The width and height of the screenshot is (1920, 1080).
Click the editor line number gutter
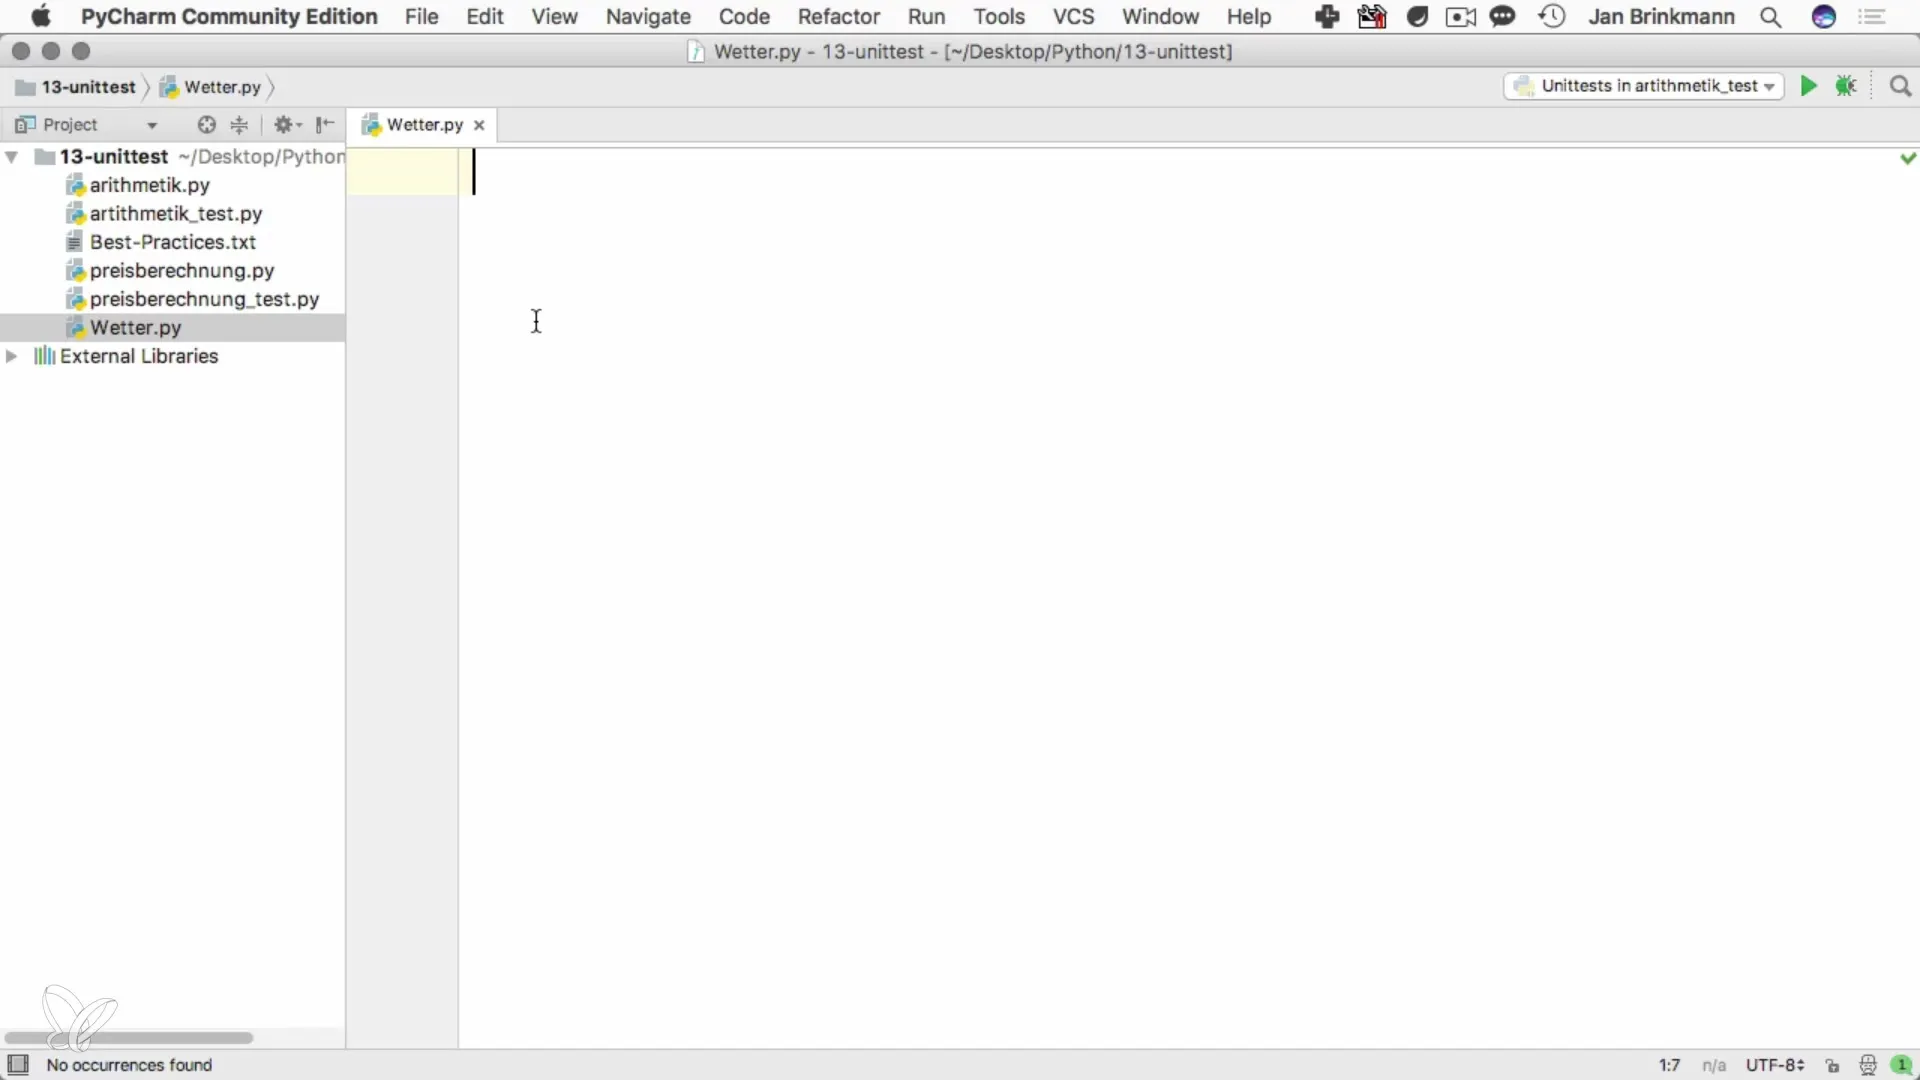402,600
